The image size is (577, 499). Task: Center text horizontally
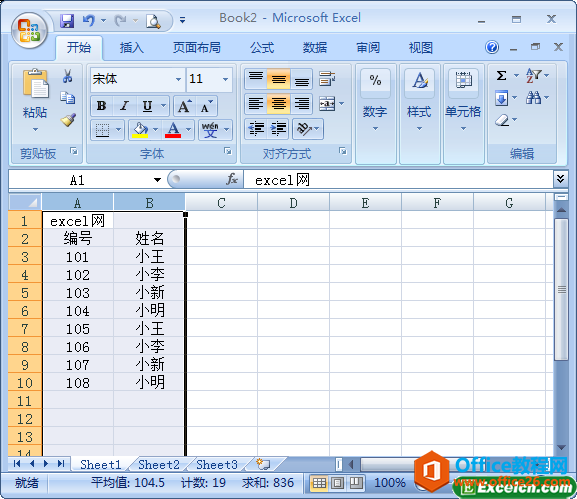pos(279,104)
